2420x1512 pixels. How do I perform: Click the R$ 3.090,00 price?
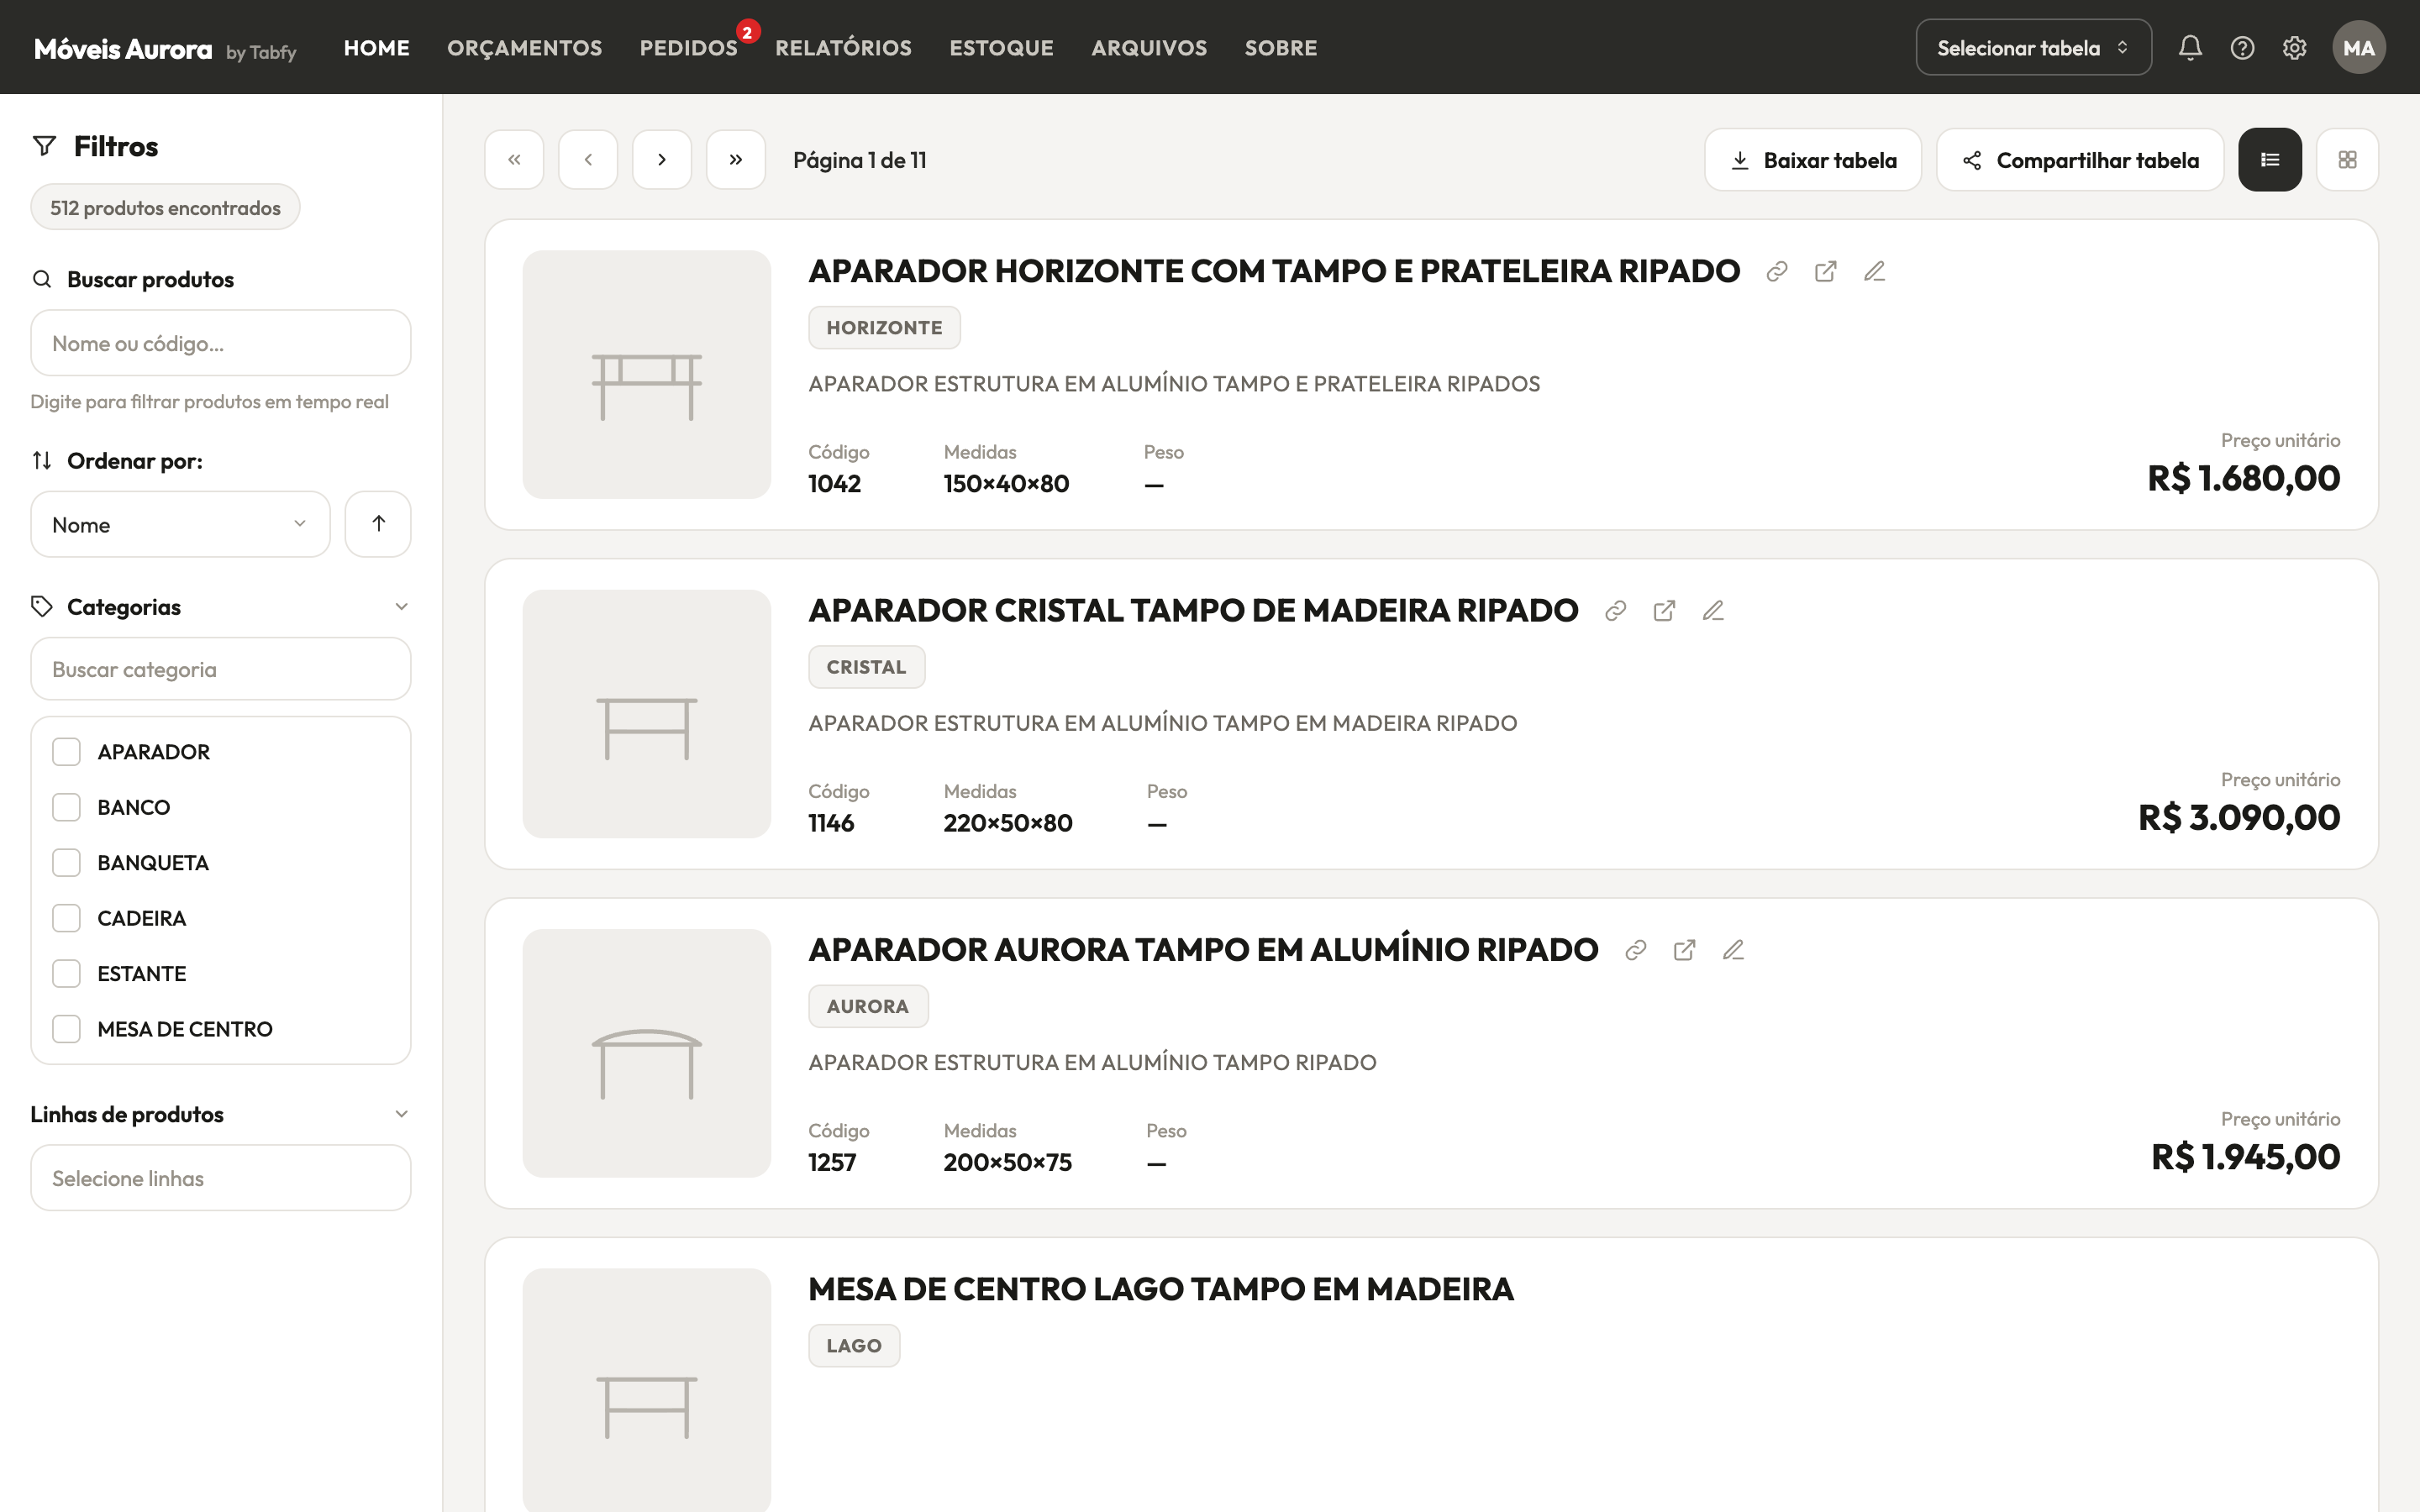[x=2239, y=818]
